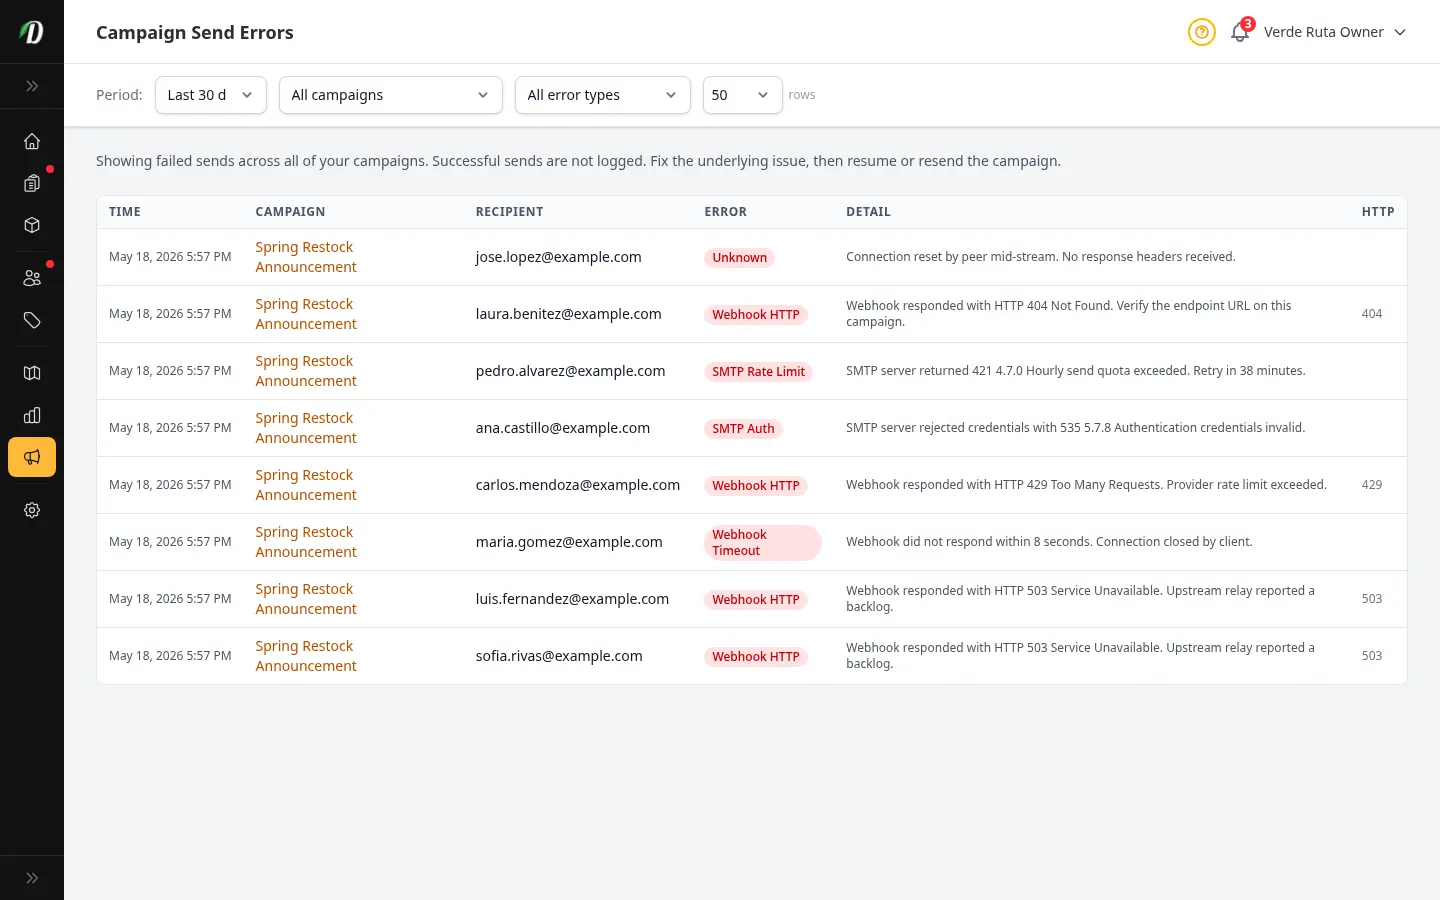Click the CAMPAIGN column header
This screenshot has width=1440, height=900.
pos(290,212)
